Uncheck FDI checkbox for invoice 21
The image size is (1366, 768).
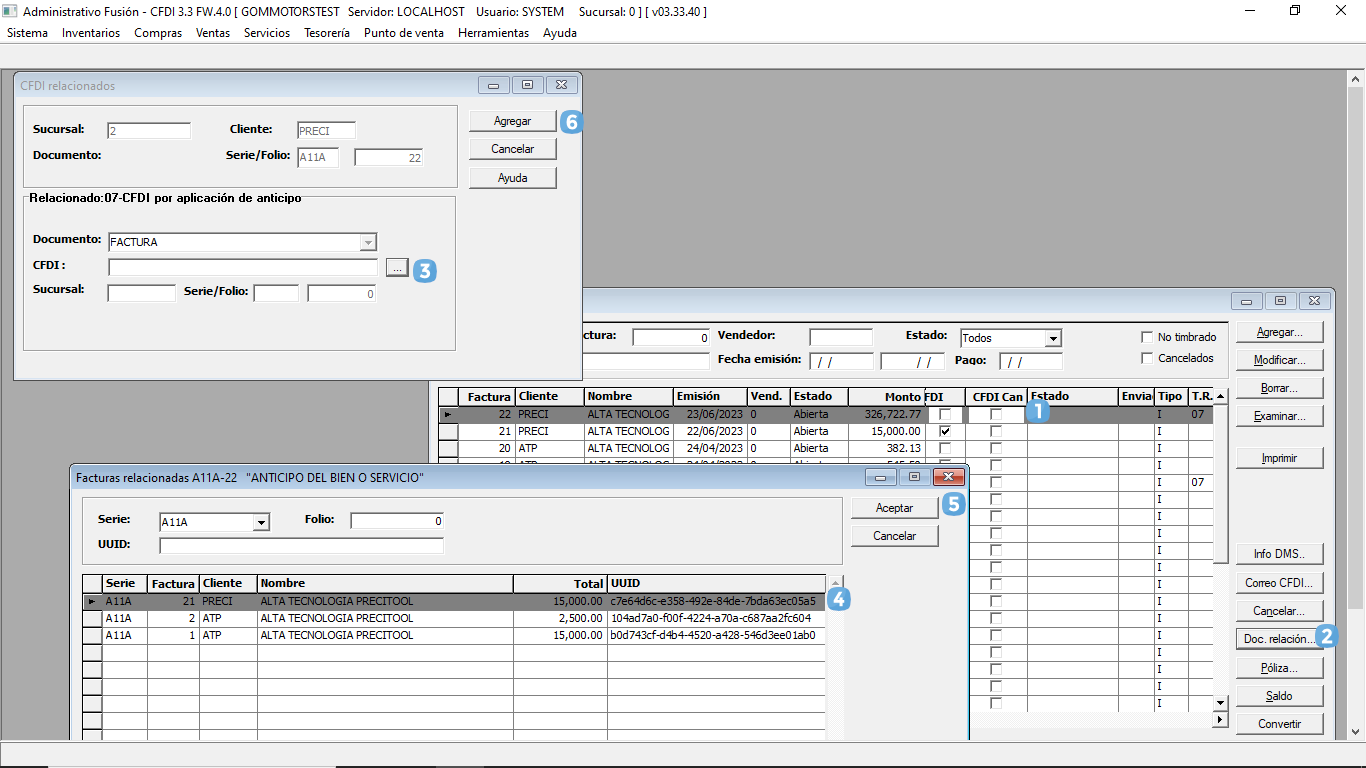(945, 431)
